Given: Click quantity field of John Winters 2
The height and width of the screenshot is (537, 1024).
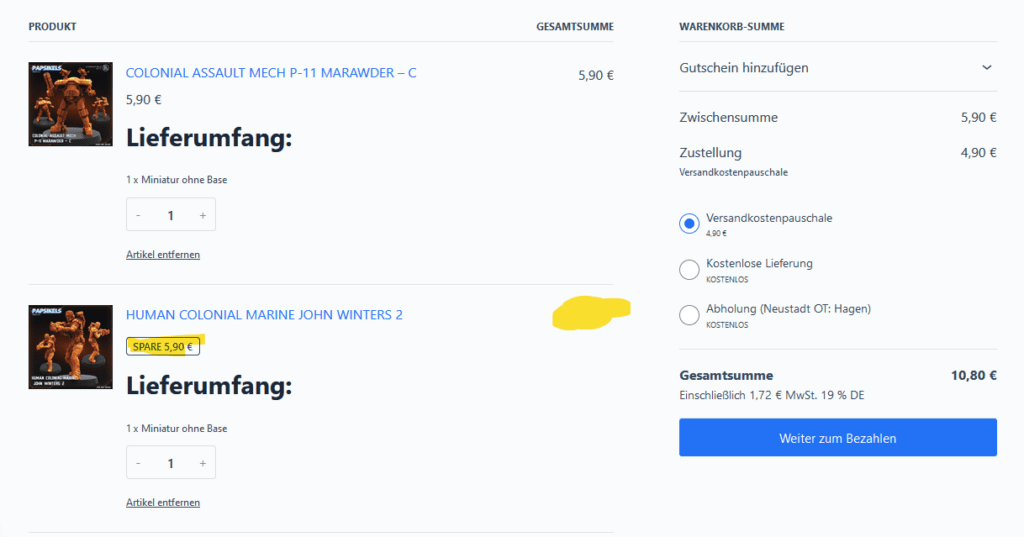Looking at the screenshot, I should [170, 463].
